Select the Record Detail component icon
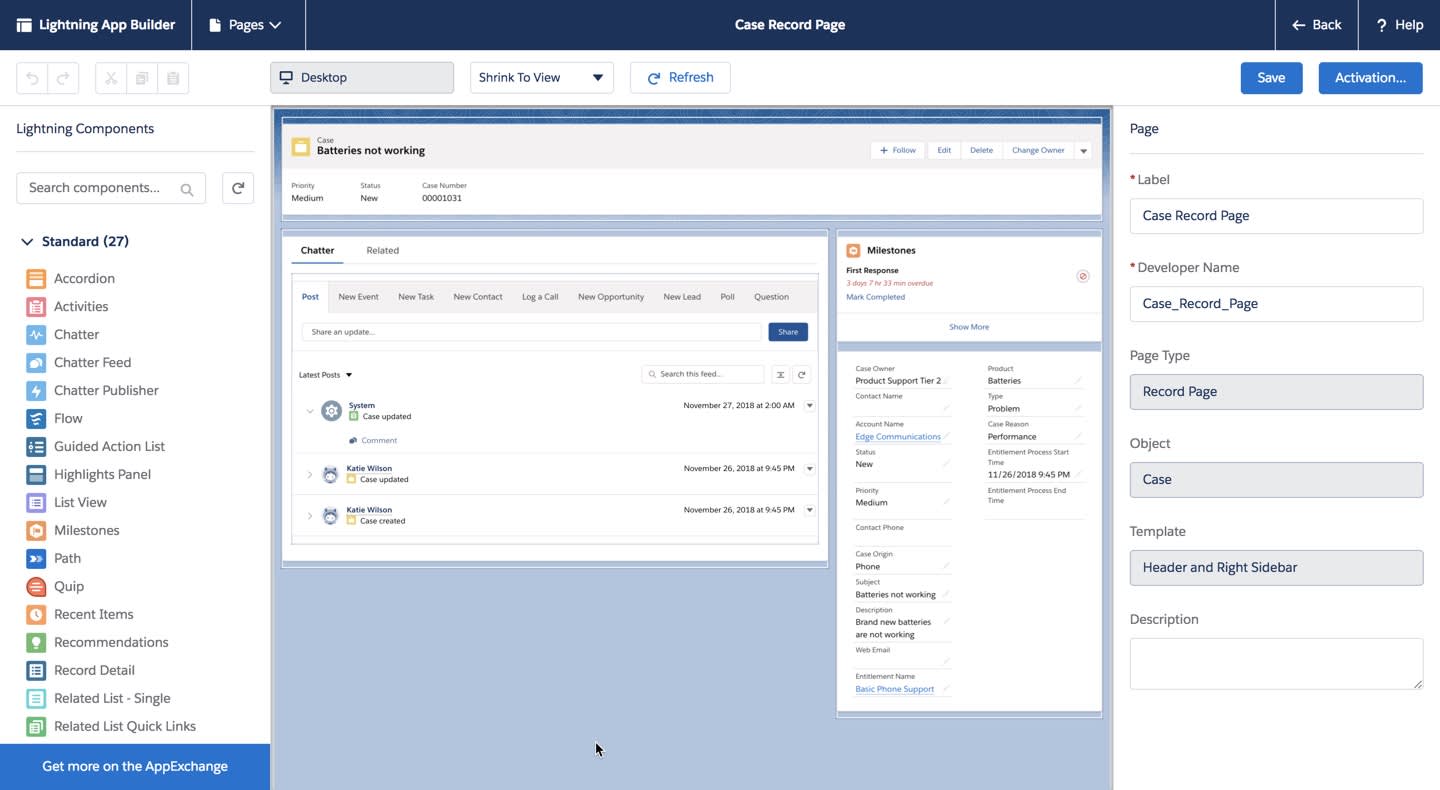 (x=36, y=671)
